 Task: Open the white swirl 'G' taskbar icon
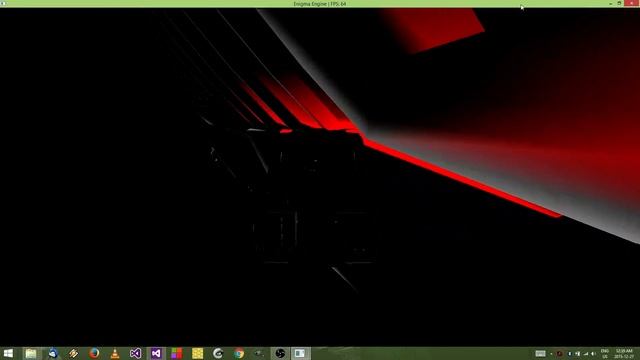point(218,353)
